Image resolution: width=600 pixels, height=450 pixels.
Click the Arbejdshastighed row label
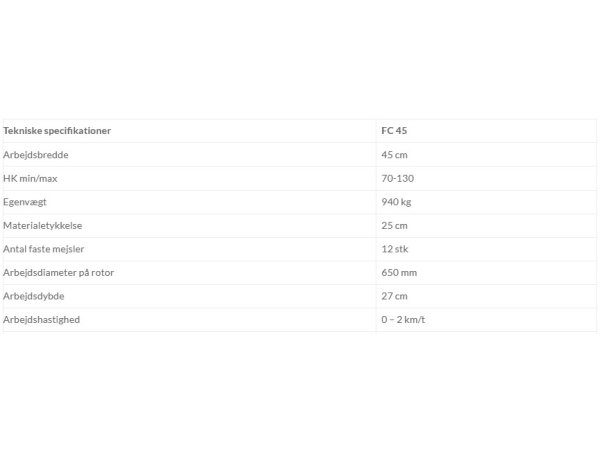click(x=42, y=320)
